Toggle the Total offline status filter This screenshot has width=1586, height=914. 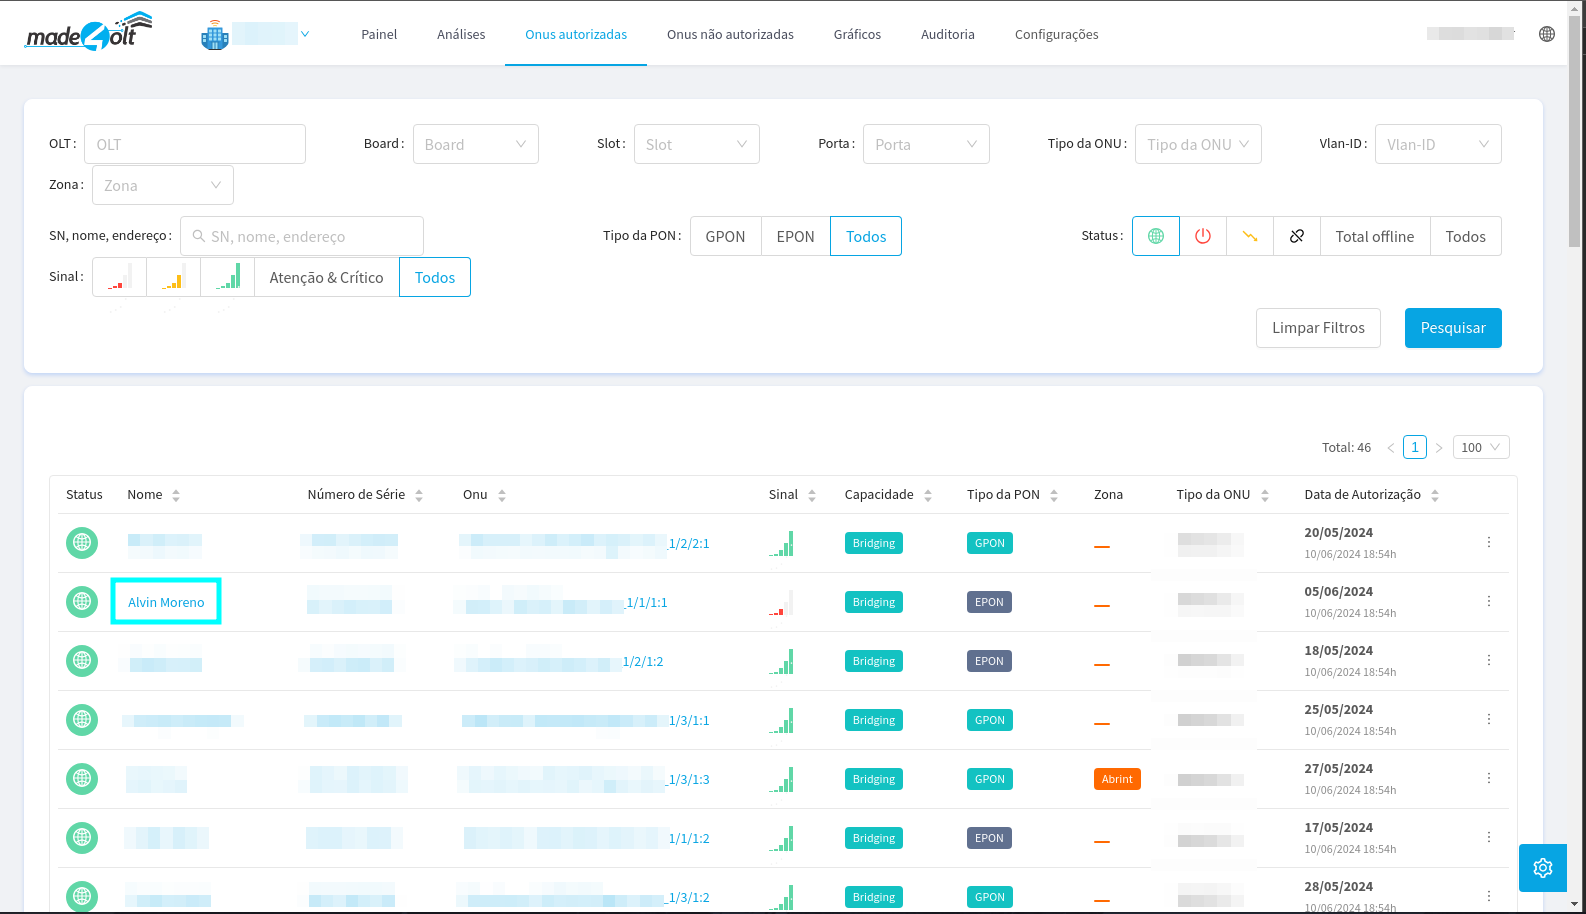pyautogui.click(x=1374, y=236)
